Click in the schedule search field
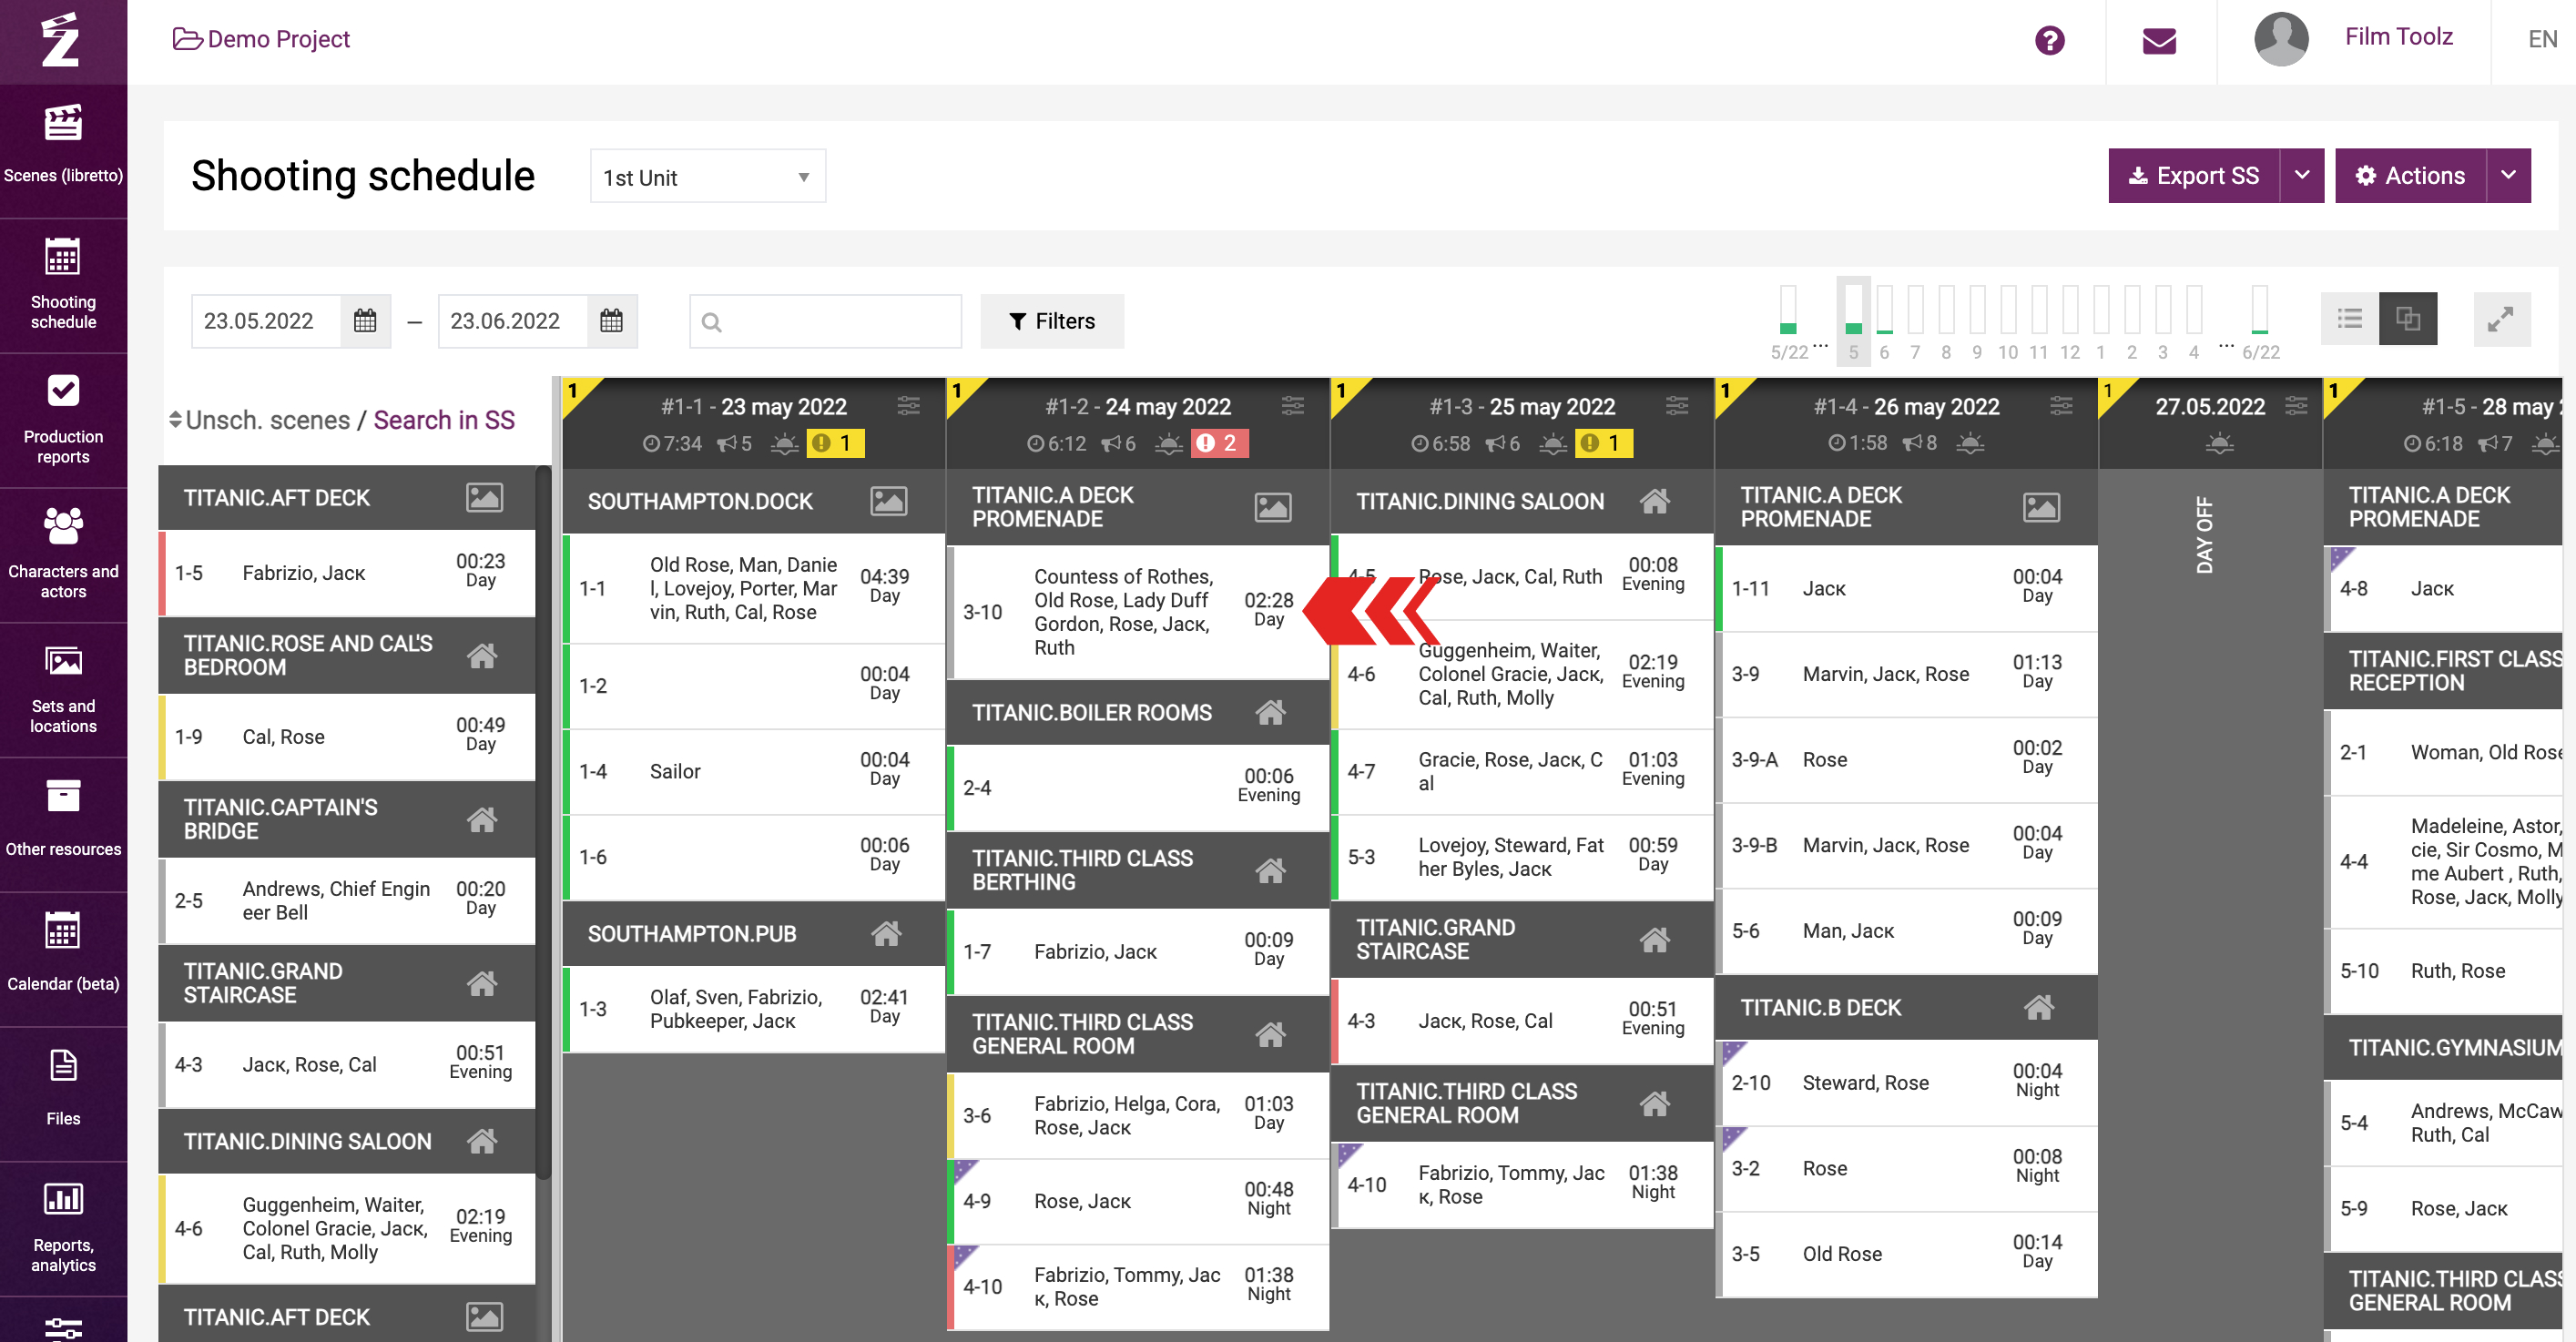Image resolution: width=2576 pixels, height=1342 pixels. 825,321
